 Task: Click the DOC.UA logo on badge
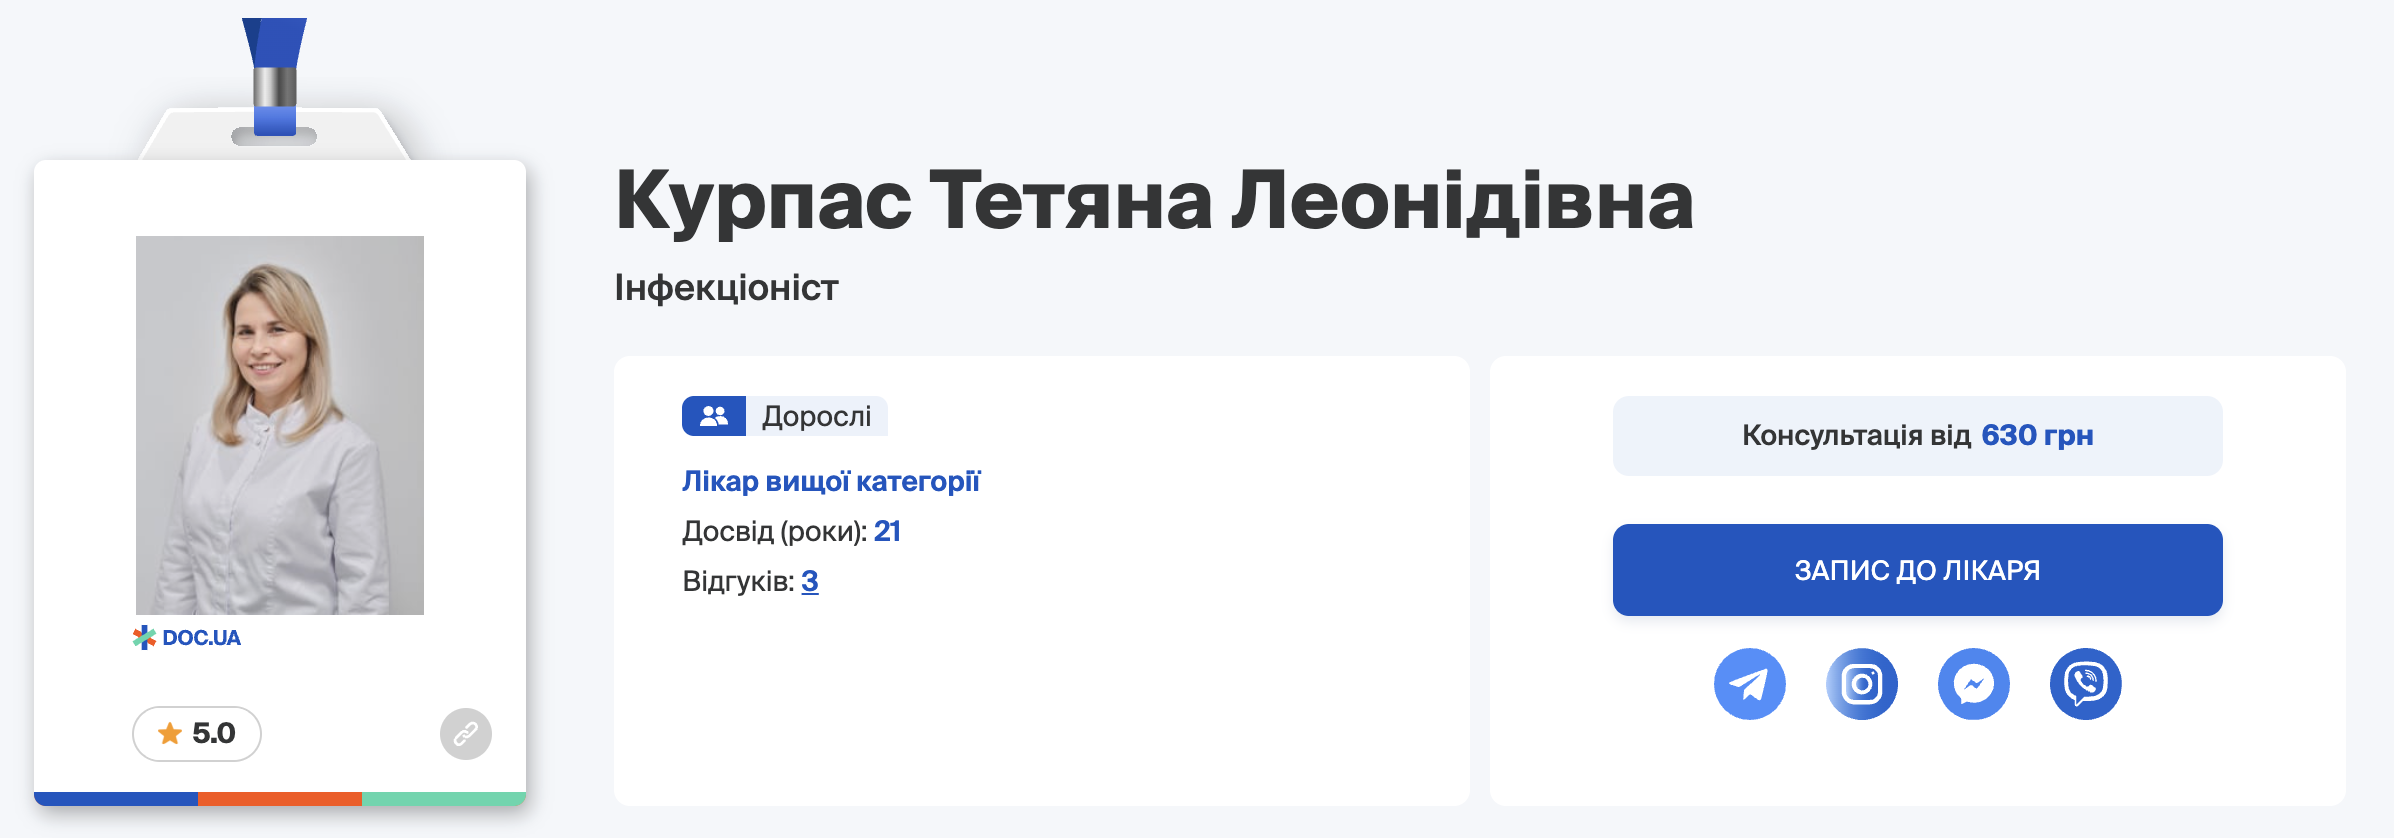tap(187, 638)
